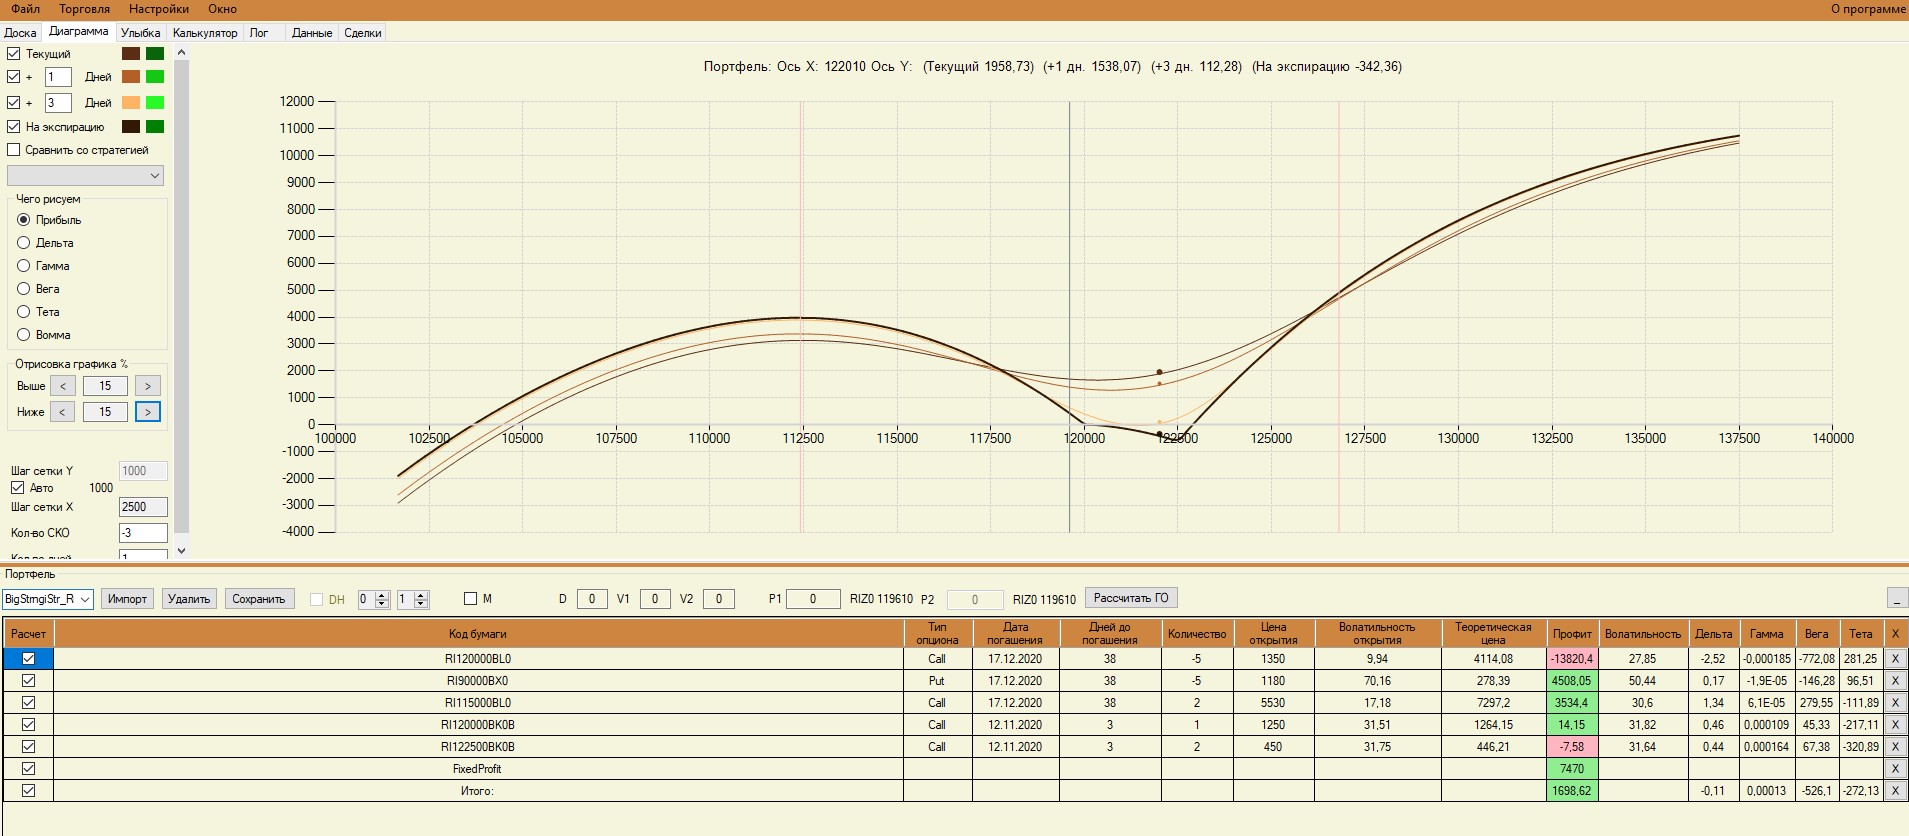Toggle the 'Авто' grid step checkbox
Image resolution: width=1909 pixels, height=836 pixels.
tap(17, 488)
